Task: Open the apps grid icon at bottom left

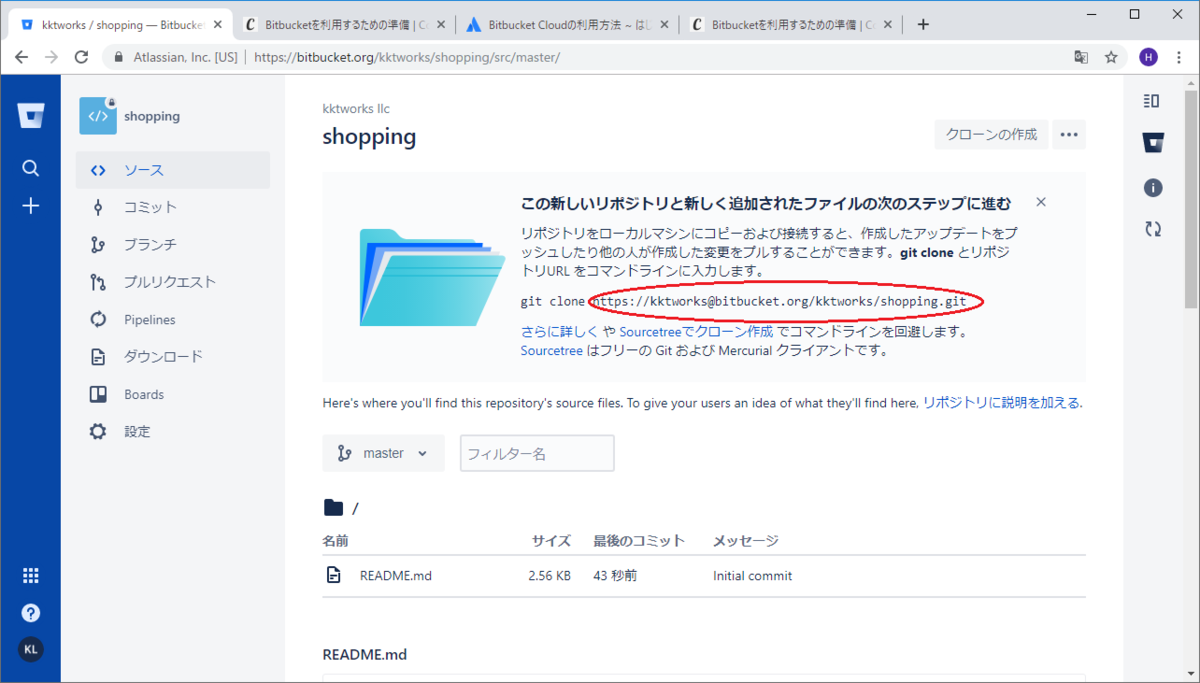Action: 31,575
